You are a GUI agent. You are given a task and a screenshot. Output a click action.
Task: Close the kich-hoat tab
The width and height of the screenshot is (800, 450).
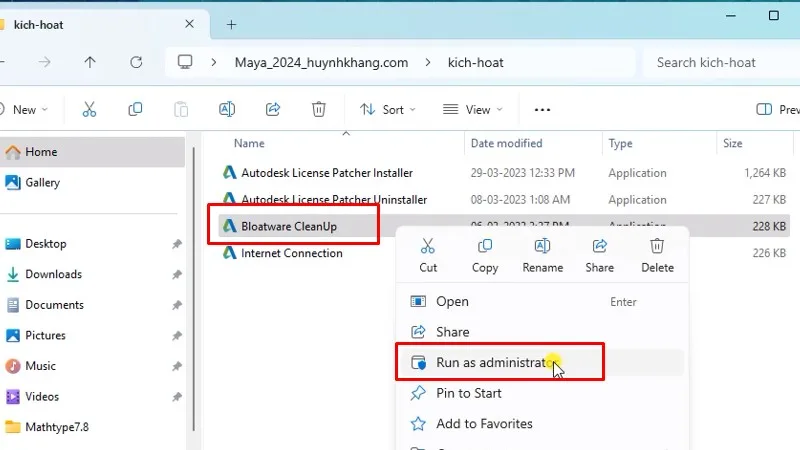[x=189, y=24]
